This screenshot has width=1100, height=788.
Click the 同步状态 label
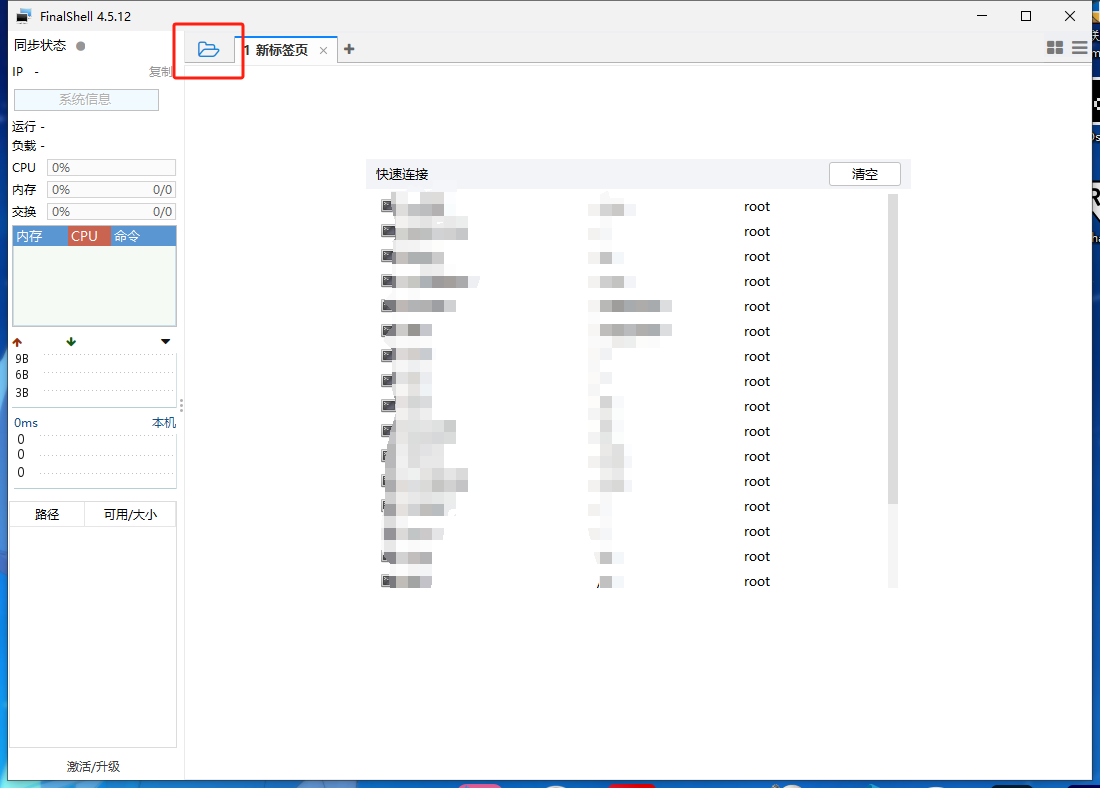click(x=40, y=46)
